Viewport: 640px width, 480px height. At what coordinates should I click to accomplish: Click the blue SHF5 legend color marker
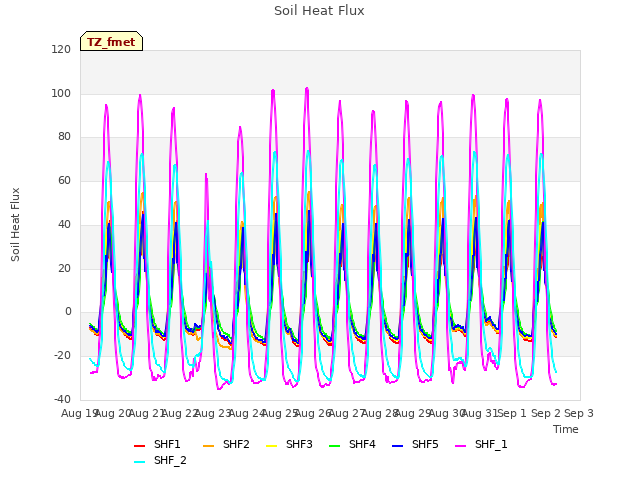398,446
